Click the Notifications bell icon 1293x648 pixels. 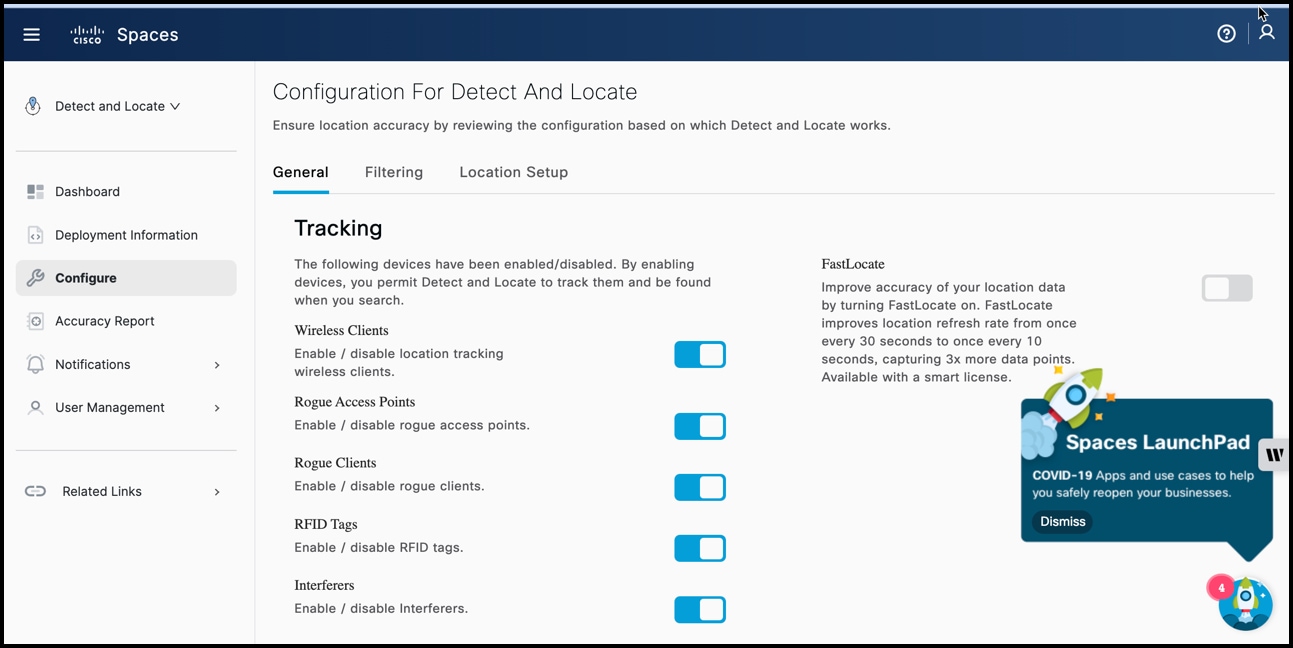(x=36, y=364)
